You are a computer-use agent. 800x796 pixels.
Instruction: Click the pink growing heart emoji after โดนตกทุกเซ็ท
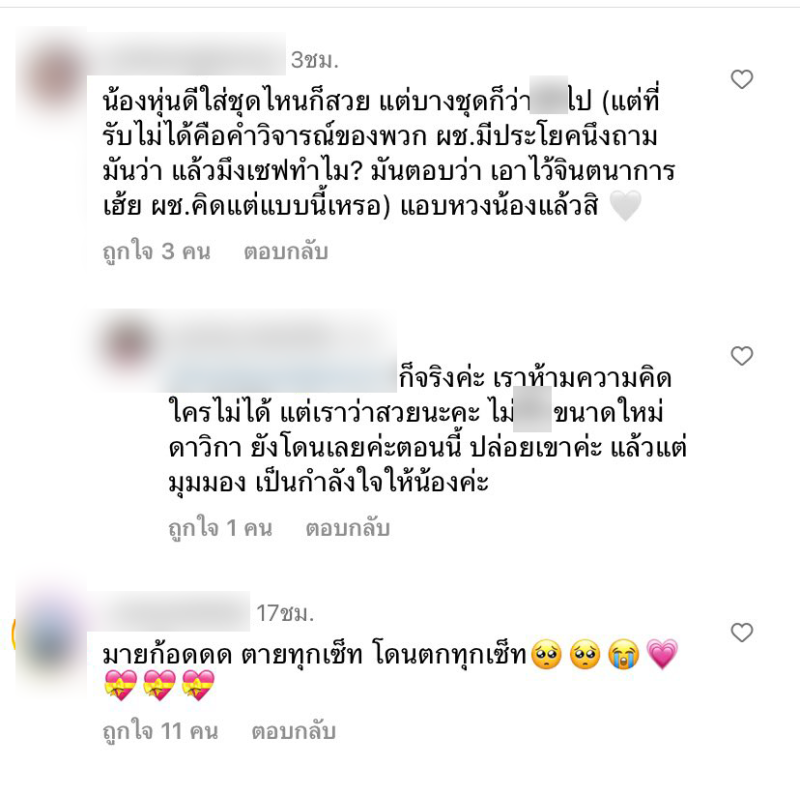click(662, 655)
